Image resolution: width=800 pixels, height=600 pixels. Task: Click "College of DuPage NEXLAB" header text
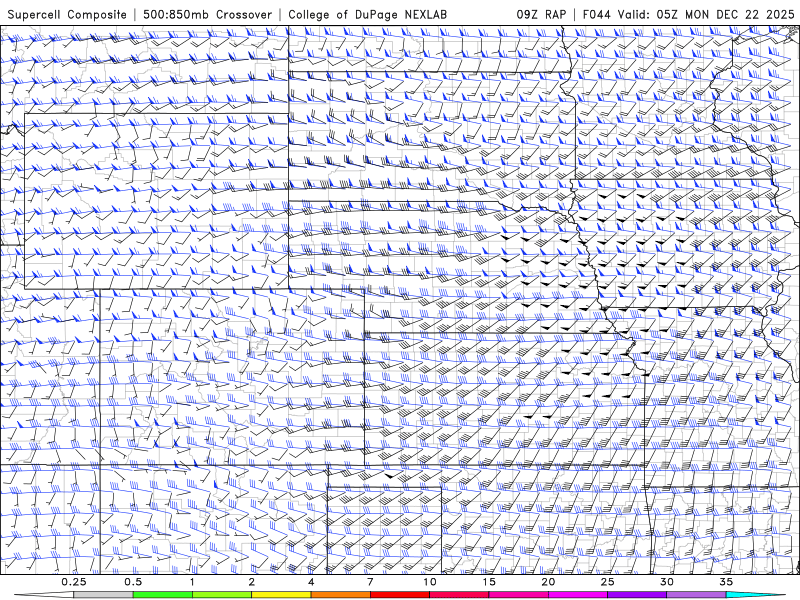pos(367,15)
